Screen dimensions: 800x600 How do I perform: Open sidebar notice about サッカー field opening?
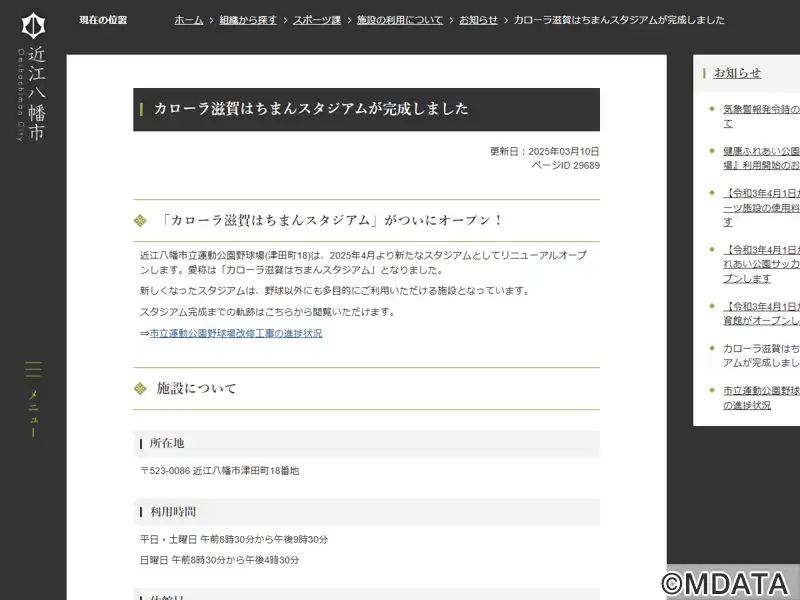[x=760, y=263]
